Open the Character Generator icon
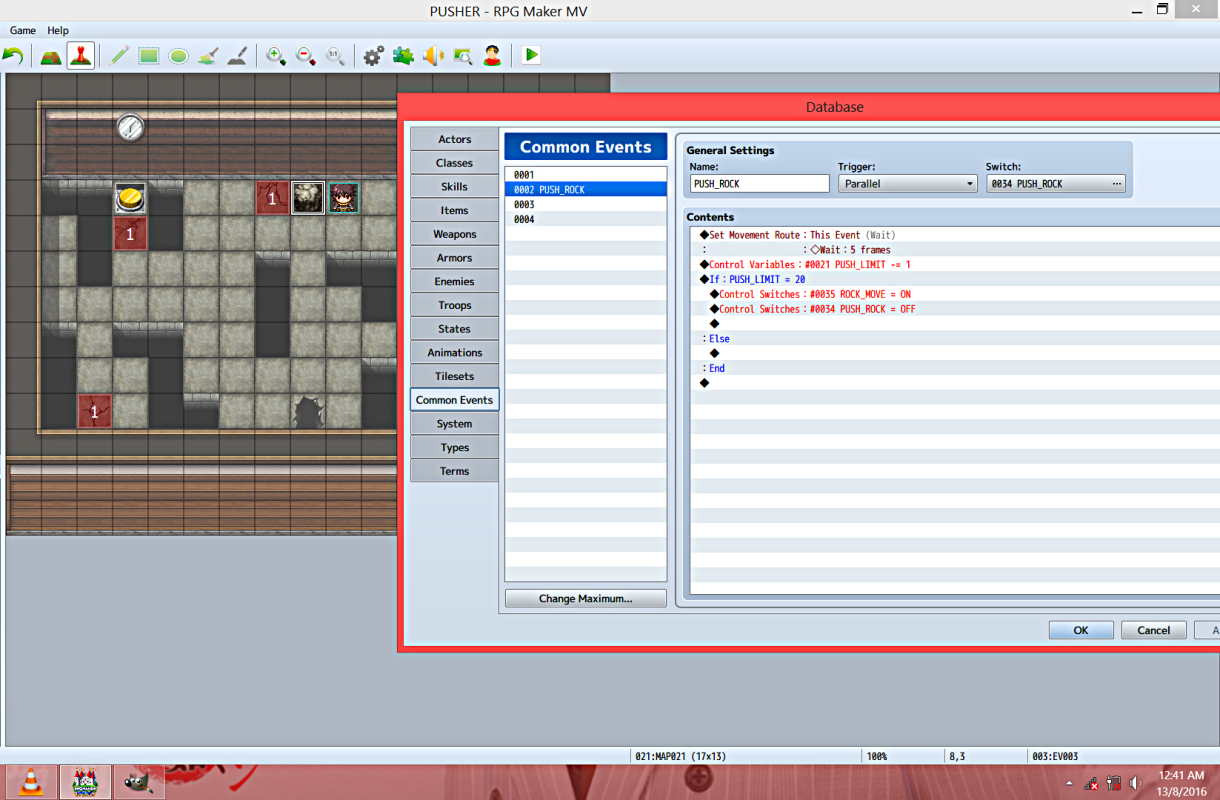Viewport: 1220px width, 800px height. click(x=492, y=56)
